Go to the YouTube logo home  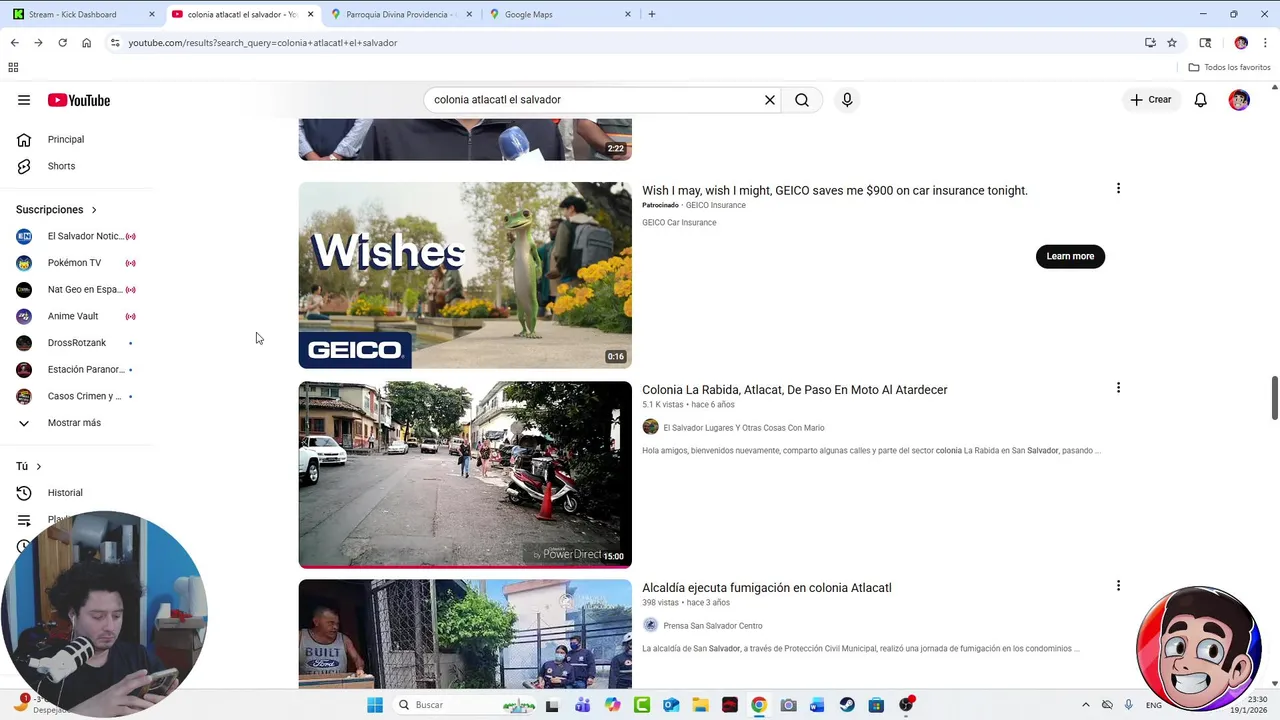coord(79,100)
